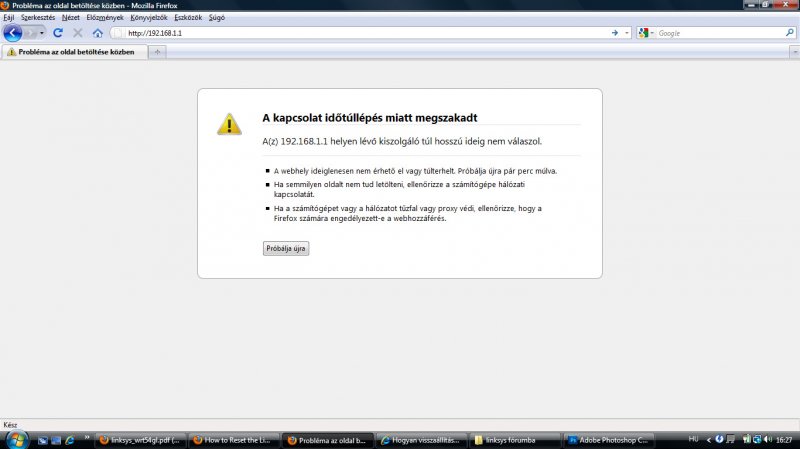Click the 16:27 system clock
This screenshot has width=800, height=449.
(x=784, y=439)
